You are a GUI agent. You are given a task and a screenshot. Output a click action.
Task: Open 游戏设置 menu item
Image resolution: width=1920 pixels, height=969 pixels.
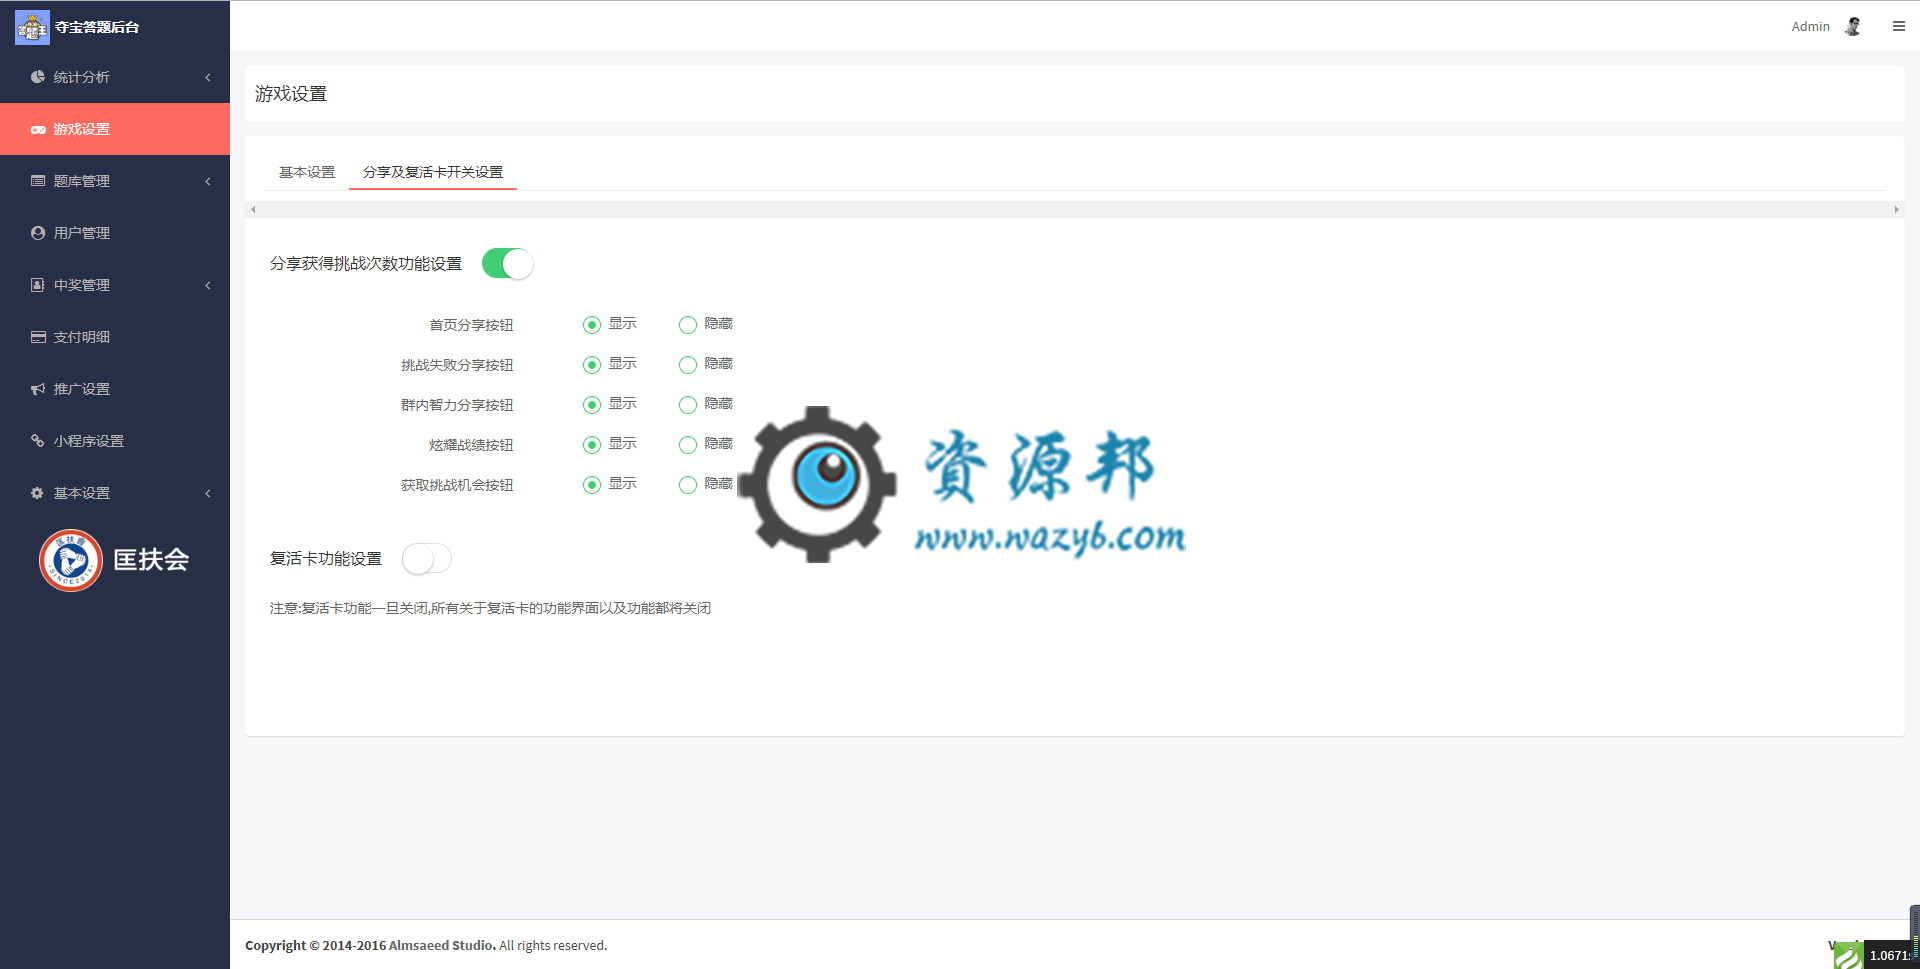click(115, 129)
